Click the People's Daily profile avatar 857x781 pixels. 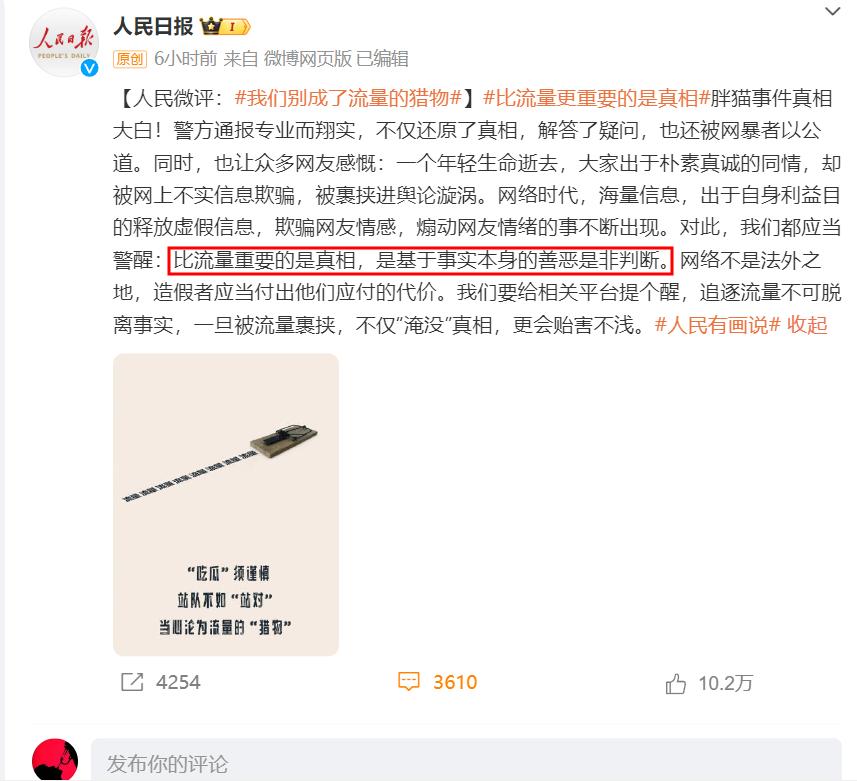pos(63,42)
